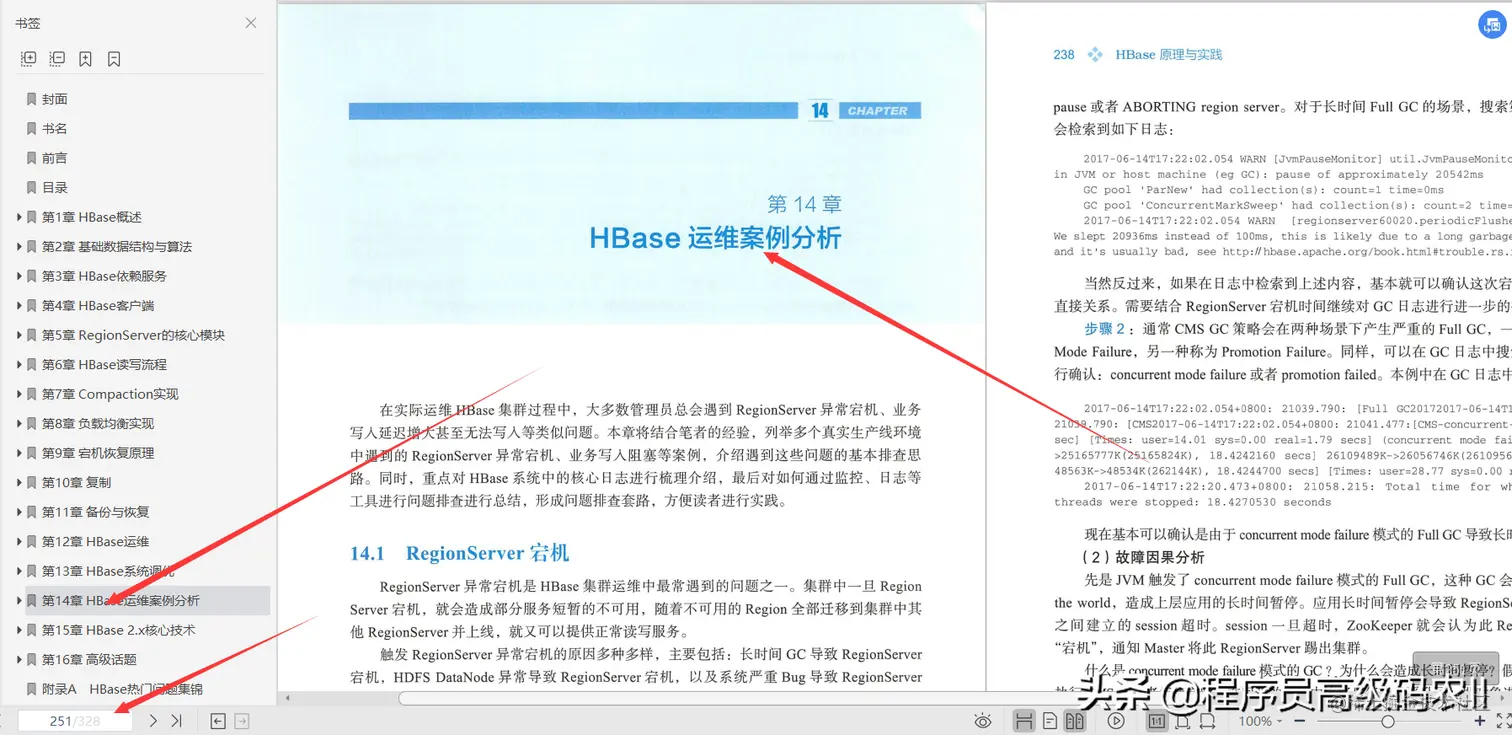Open the 100% zoom level dropdown
The width and height of the screenshot is (1512, 735).
pos(1262,720)
